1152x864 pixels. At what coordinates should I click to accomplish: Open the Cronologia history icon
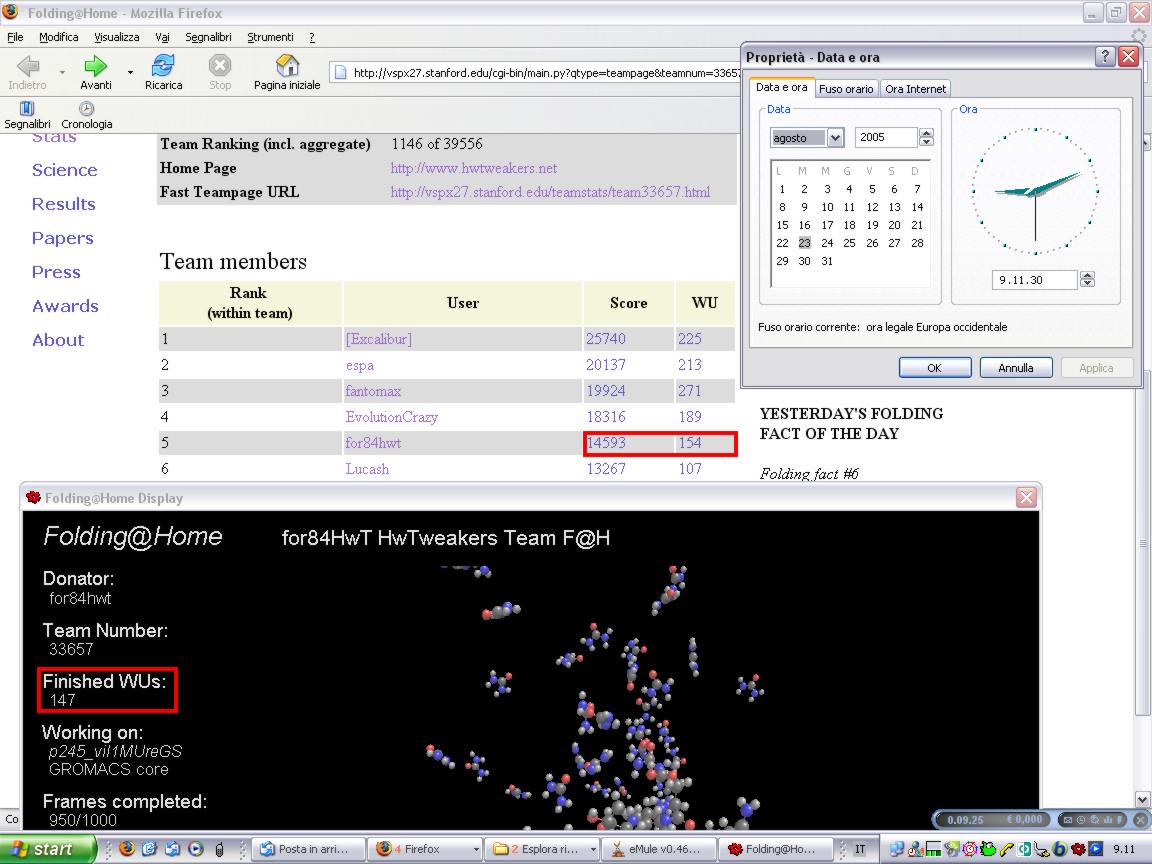pos(87,109)
